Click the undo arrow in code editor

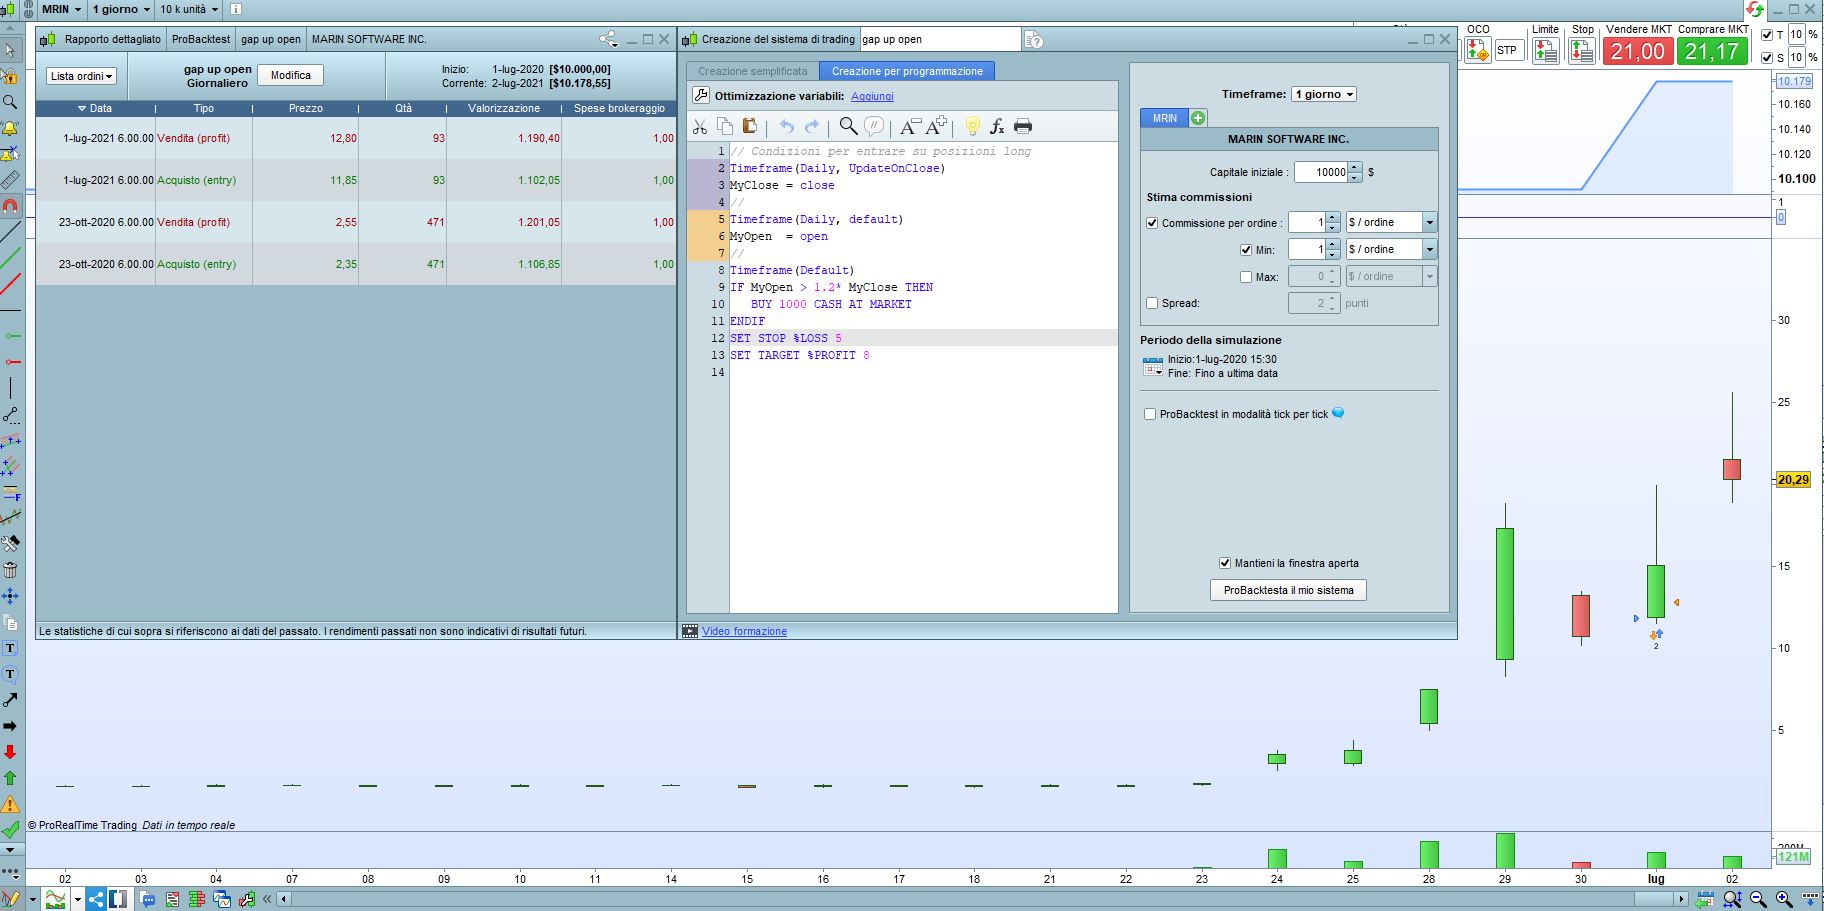click(x=787, y=126)
